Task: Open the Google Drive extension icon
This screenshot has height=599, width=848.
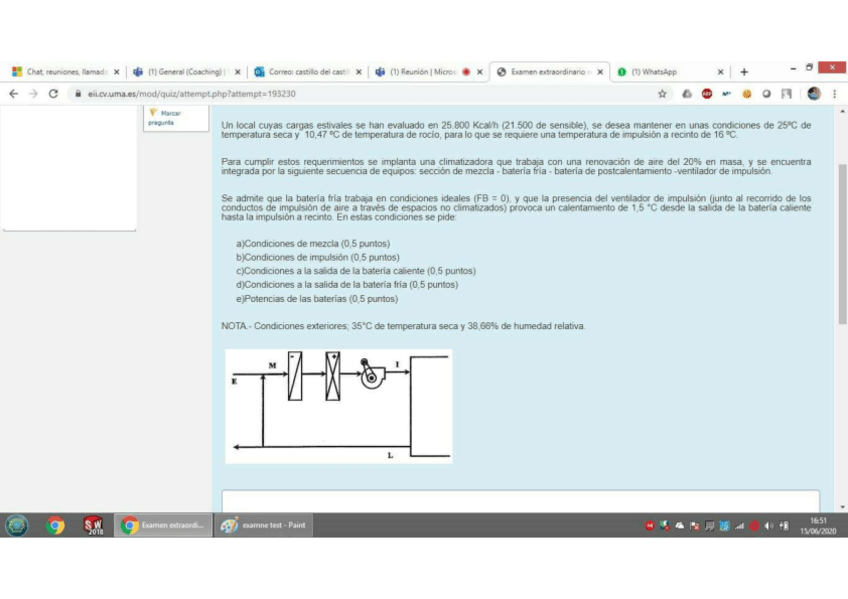Action: [687, 94]
